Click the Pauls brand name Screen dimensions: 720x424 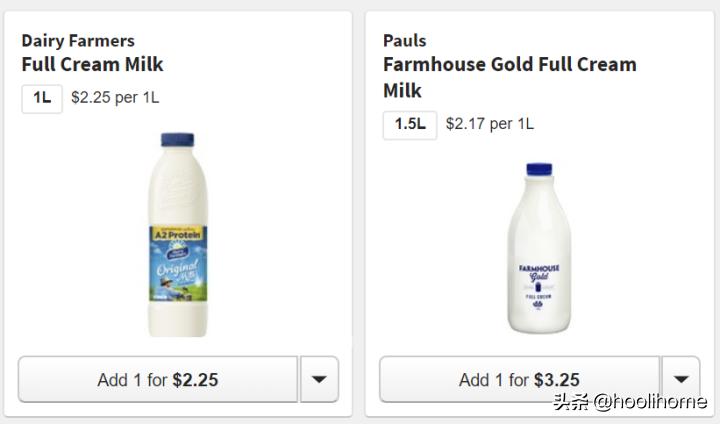404,41
